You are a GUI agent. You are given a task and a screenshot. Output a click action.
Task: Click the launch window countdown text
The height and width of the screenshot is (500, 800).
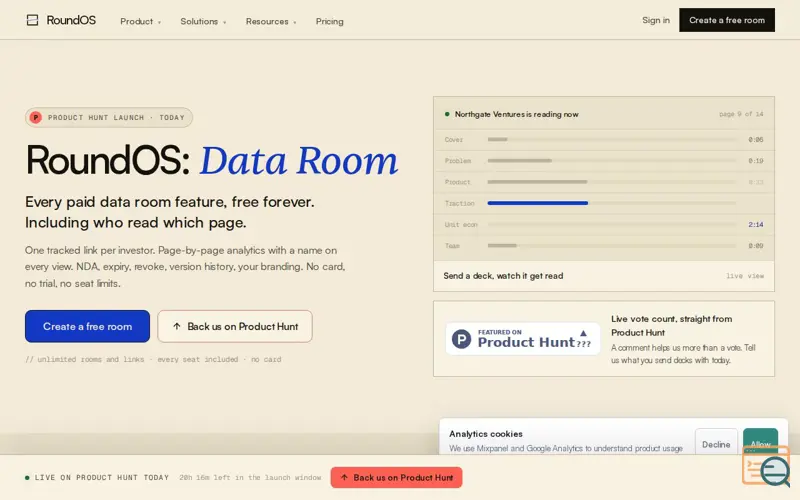point(250,478)
